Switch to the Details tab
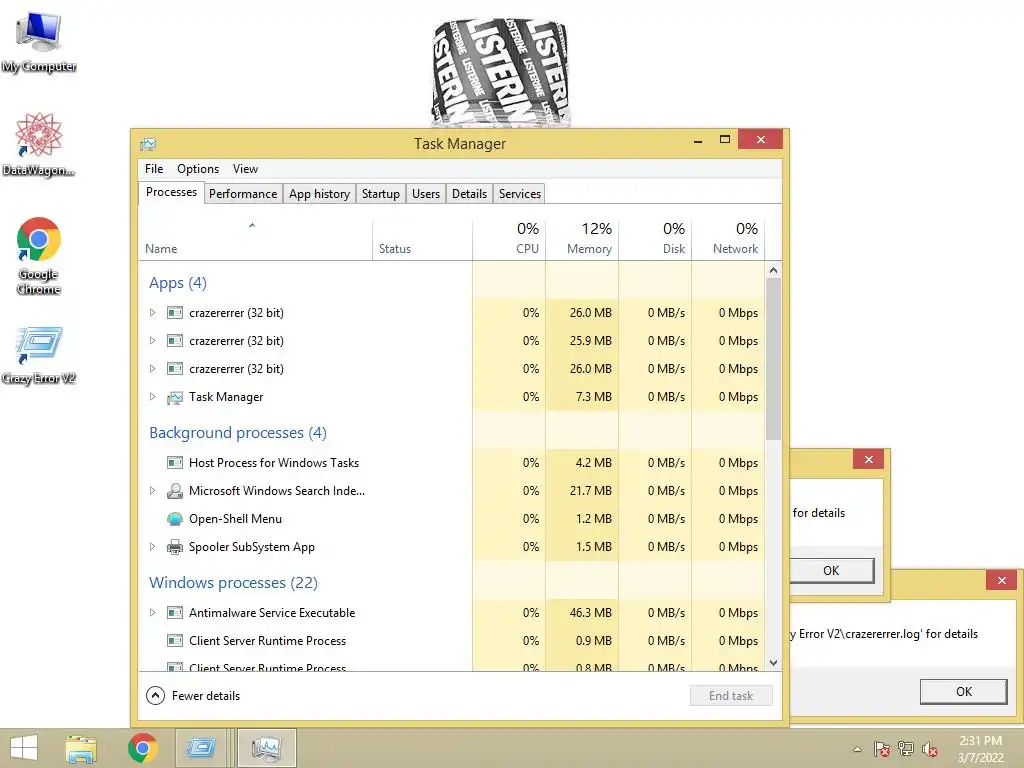The height and width of the screenshot is (768, 1024). [470, 194]
